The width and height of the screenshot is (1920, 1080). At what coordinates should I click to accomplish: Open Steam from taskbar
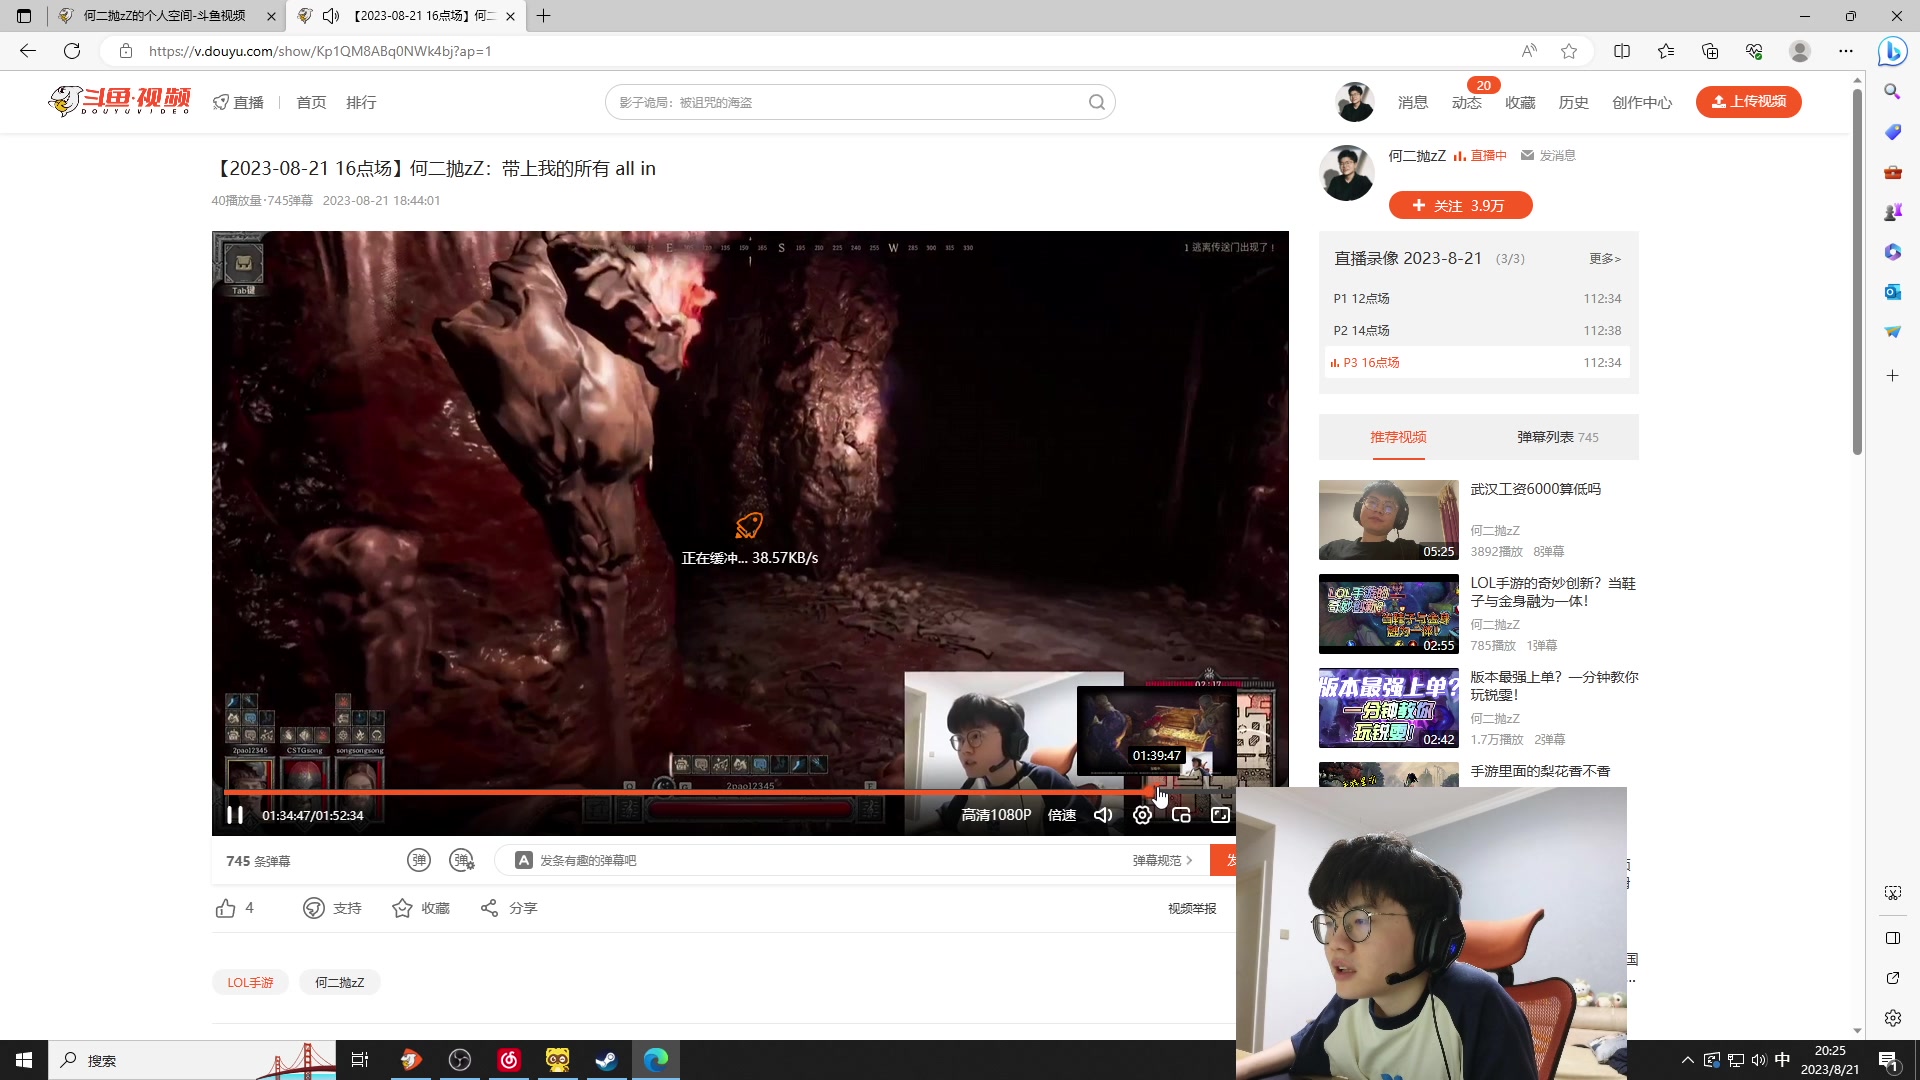(x=606, y=1060)
